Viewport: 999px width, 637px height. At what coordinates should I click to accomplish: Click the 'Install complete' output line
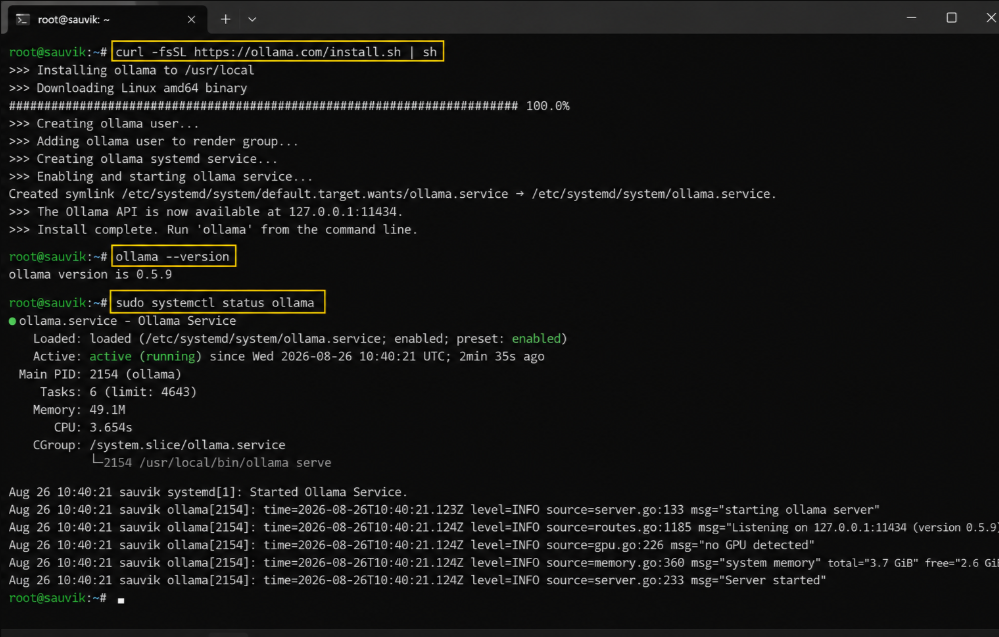tap(213, 229)
